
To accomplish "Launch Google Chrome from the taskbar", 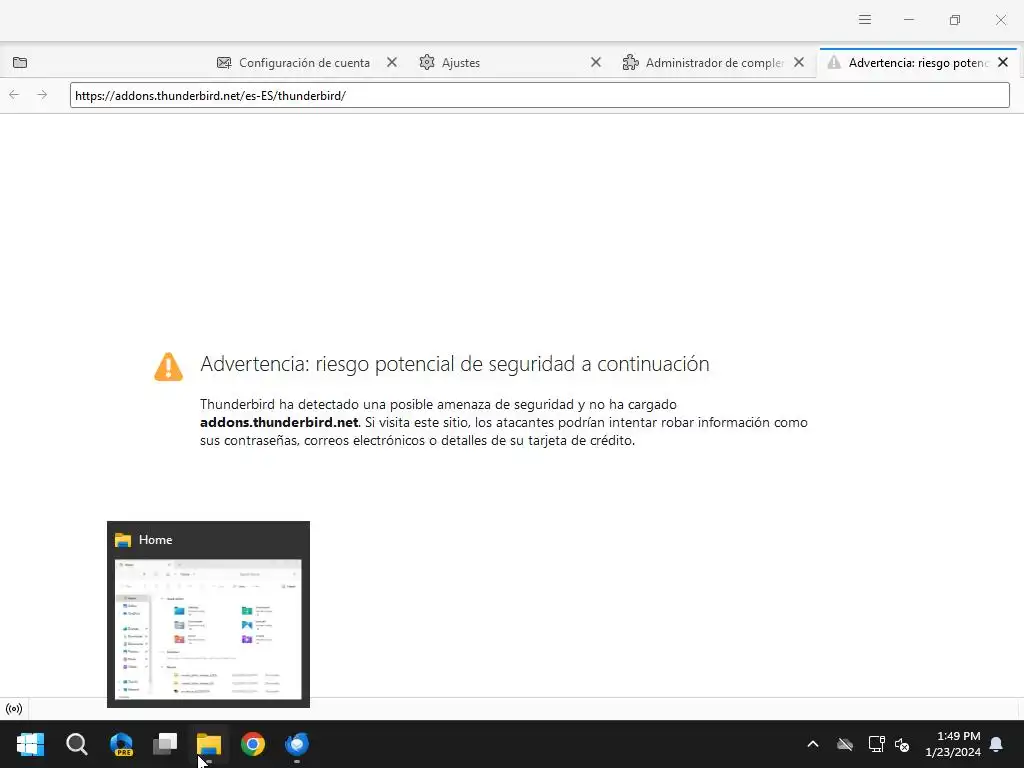I will (253, 744).
